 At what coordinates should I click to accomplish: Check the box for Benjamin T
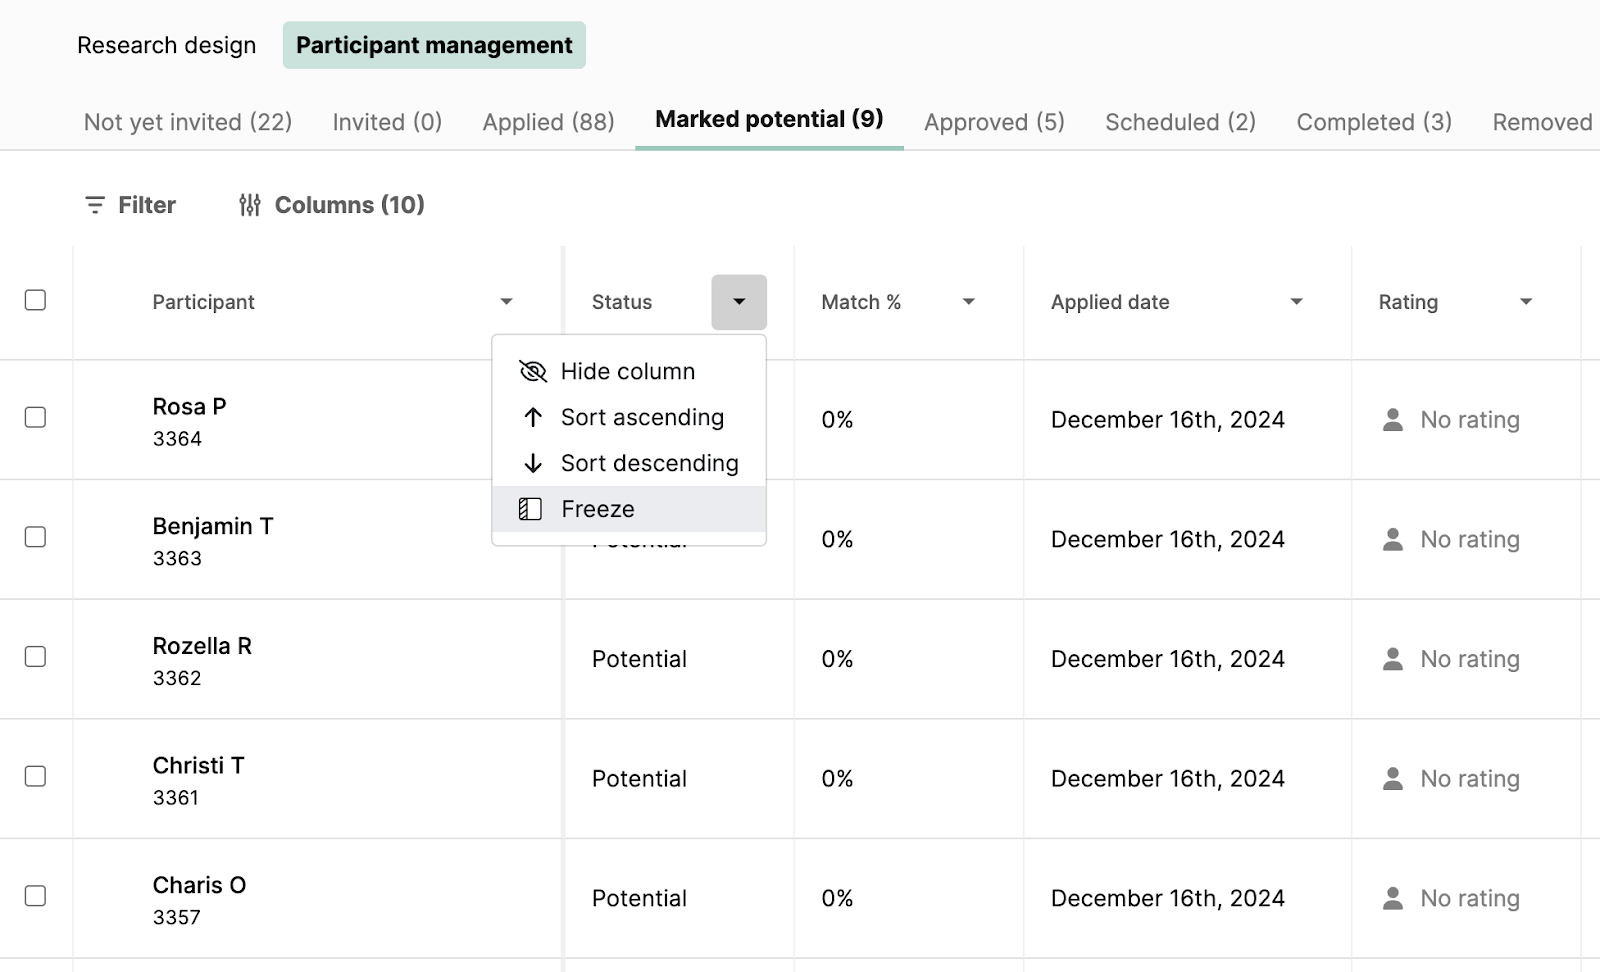[x=35, y=537]
